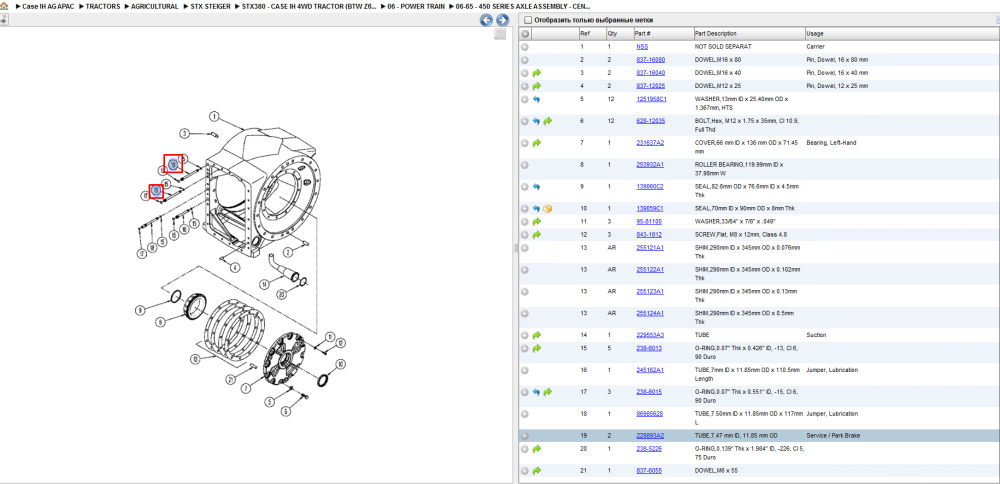
Task: Click callout 20 below the tube drawing
Action: click(x=282, y=294)
